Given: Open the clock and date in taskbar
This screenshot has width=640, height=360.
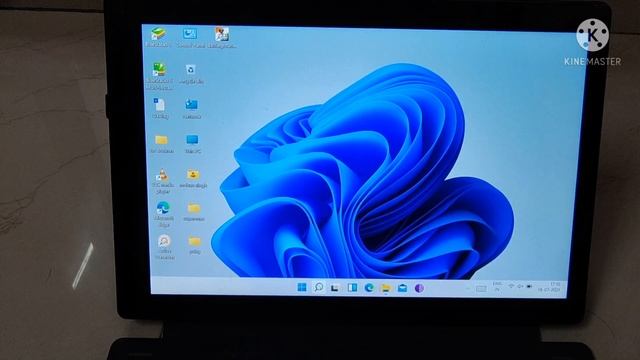Looking at the screenshot, I should coord(549,287).
